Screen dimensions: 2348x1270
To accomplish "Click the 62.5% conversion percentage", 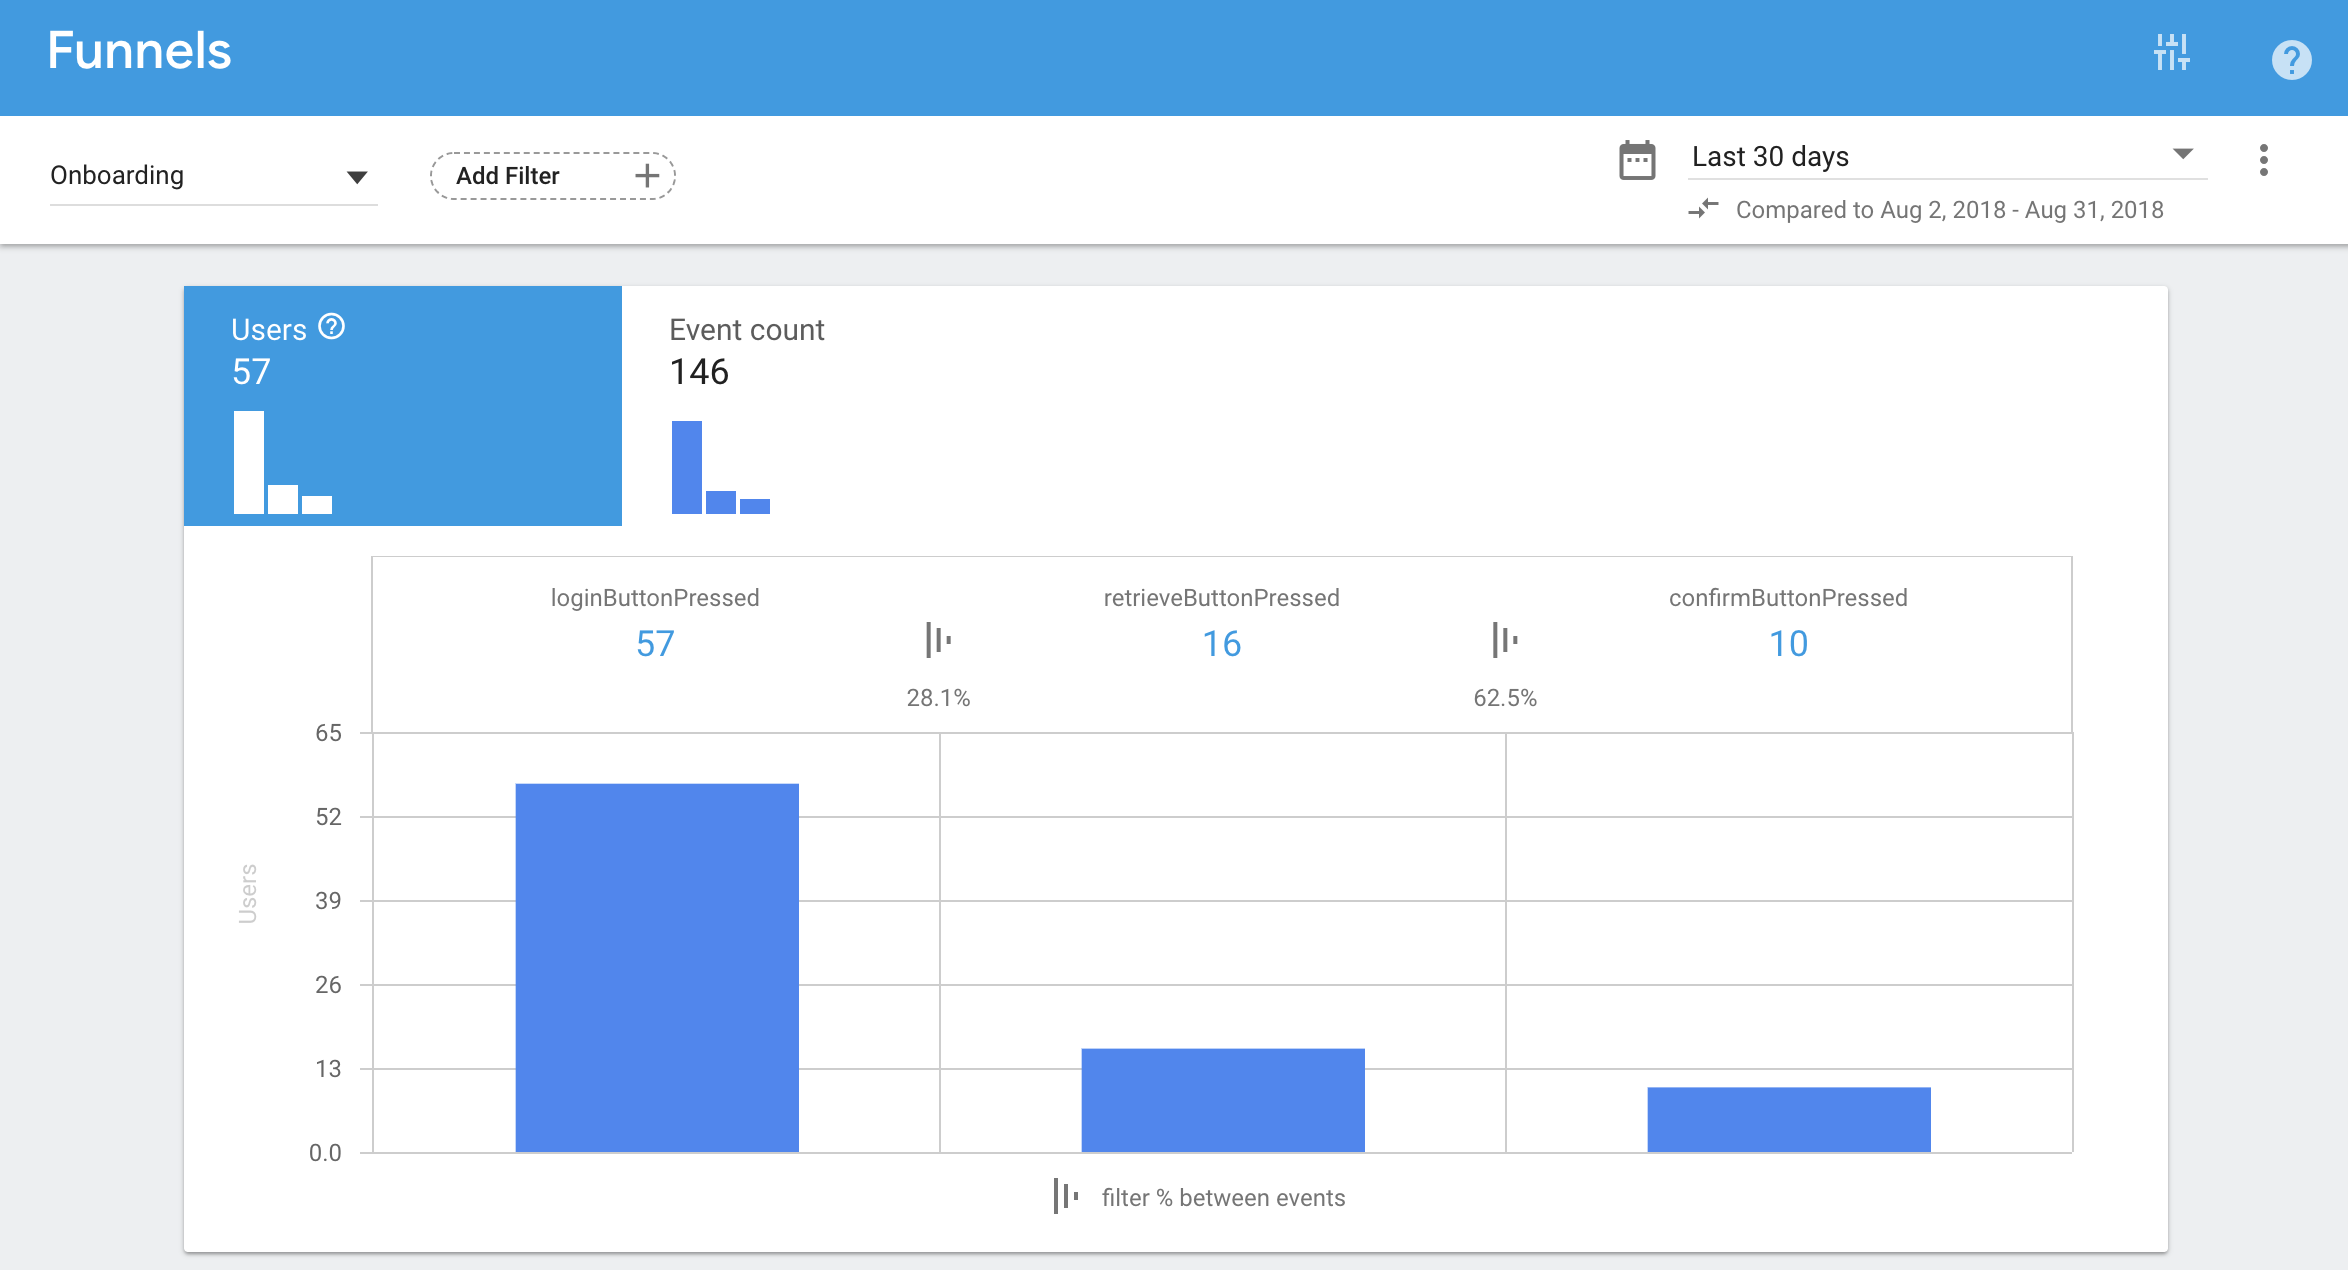I will click(1505, 698).
